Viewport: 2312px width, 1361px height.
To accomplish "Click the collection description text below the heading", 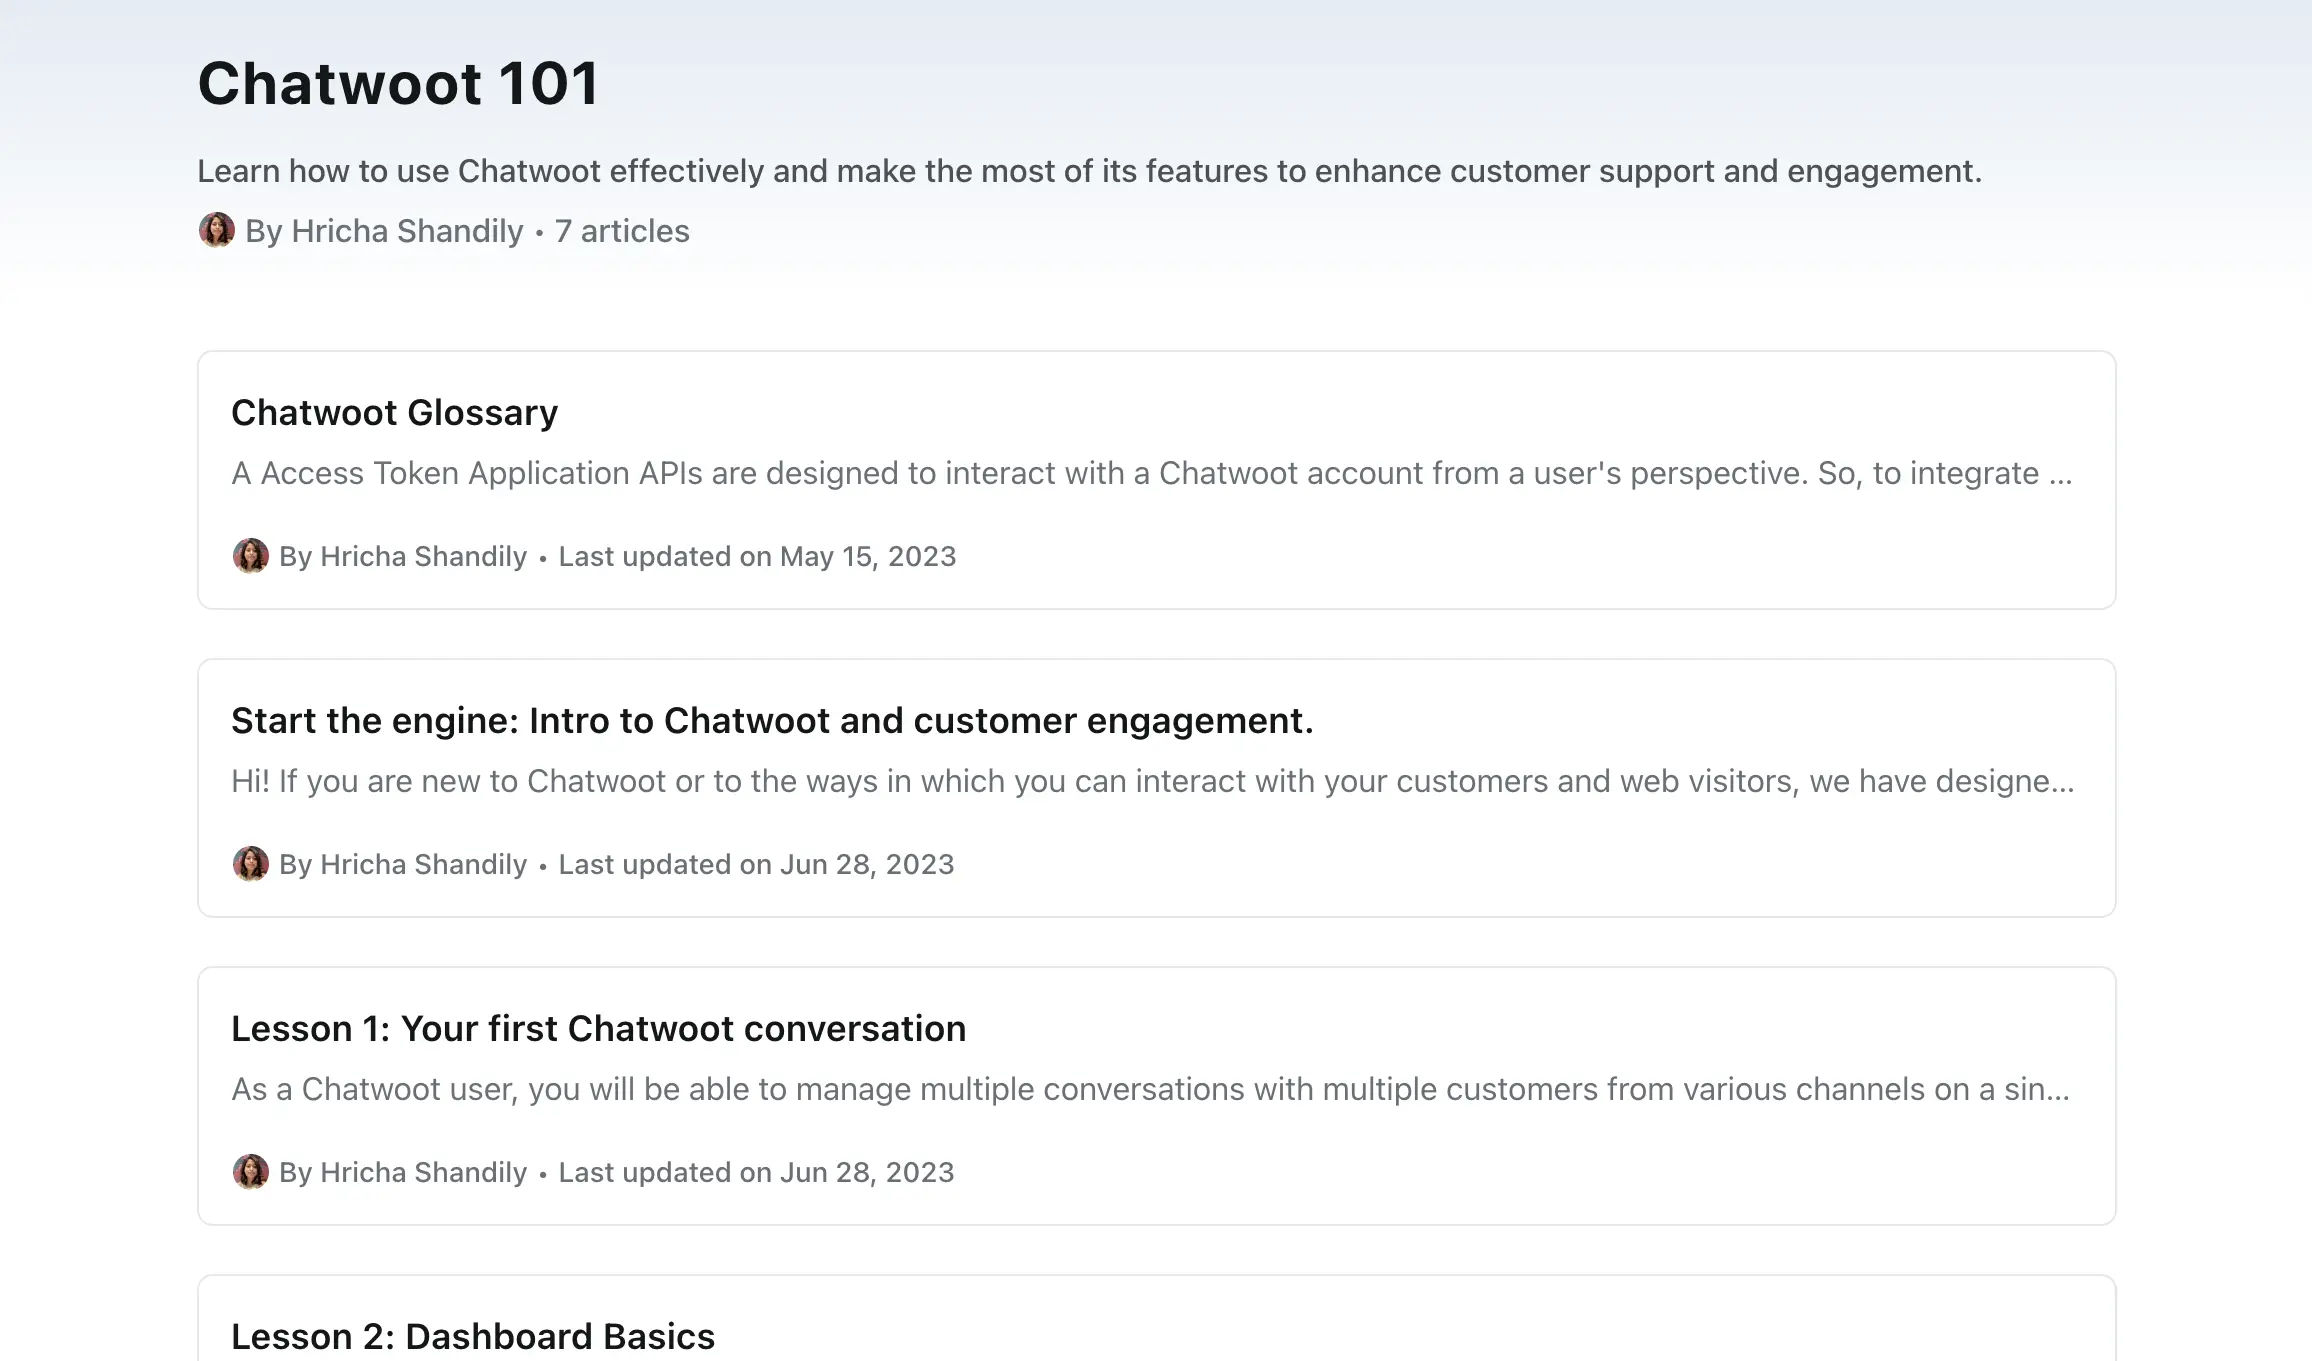I will click(x=1089, y=171).
